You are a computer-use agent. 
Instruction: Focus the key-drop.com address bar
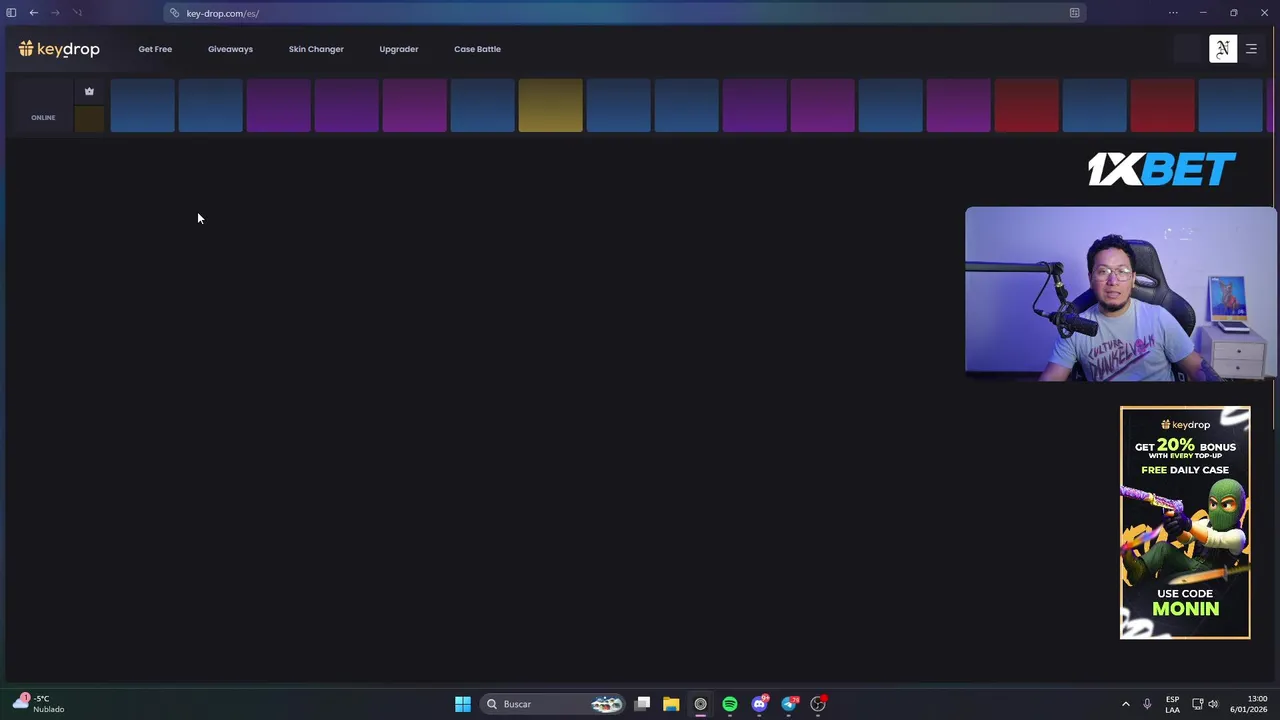coord(625,13)
